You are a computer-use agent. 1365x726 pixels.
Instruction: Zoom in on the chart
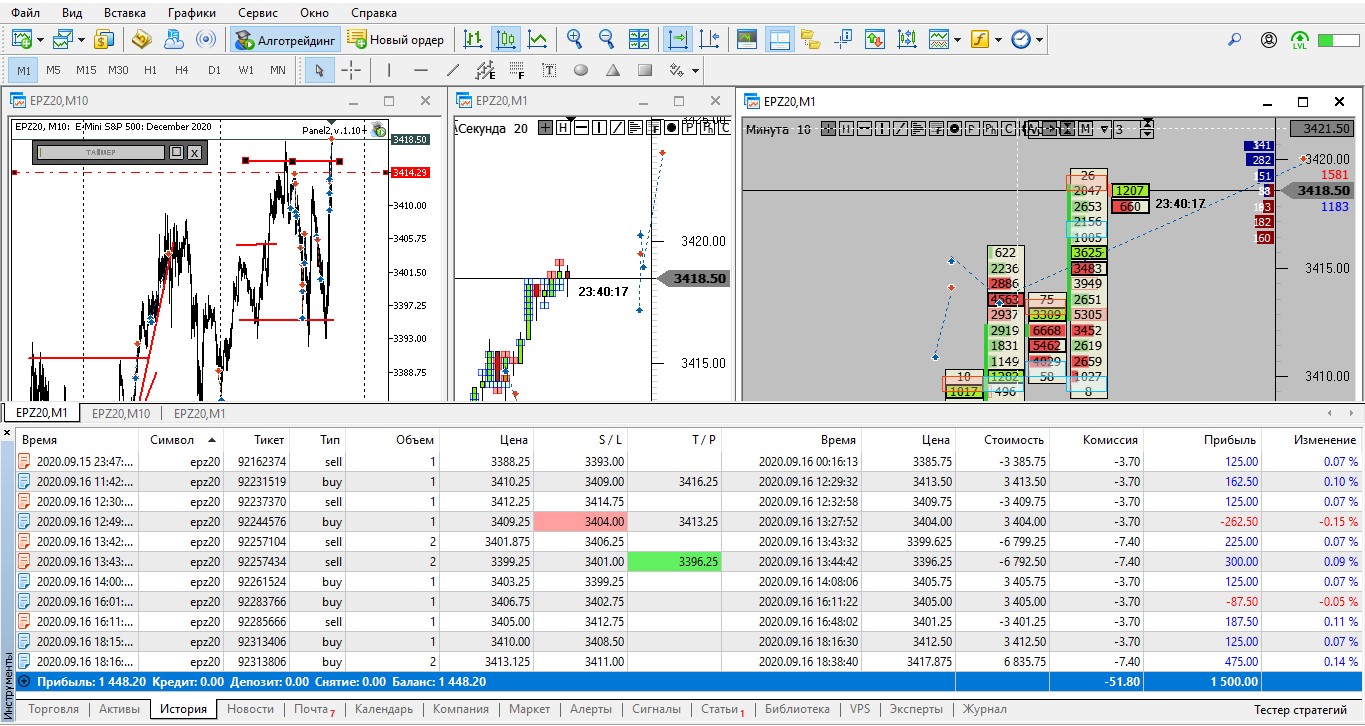pos(575,40)
